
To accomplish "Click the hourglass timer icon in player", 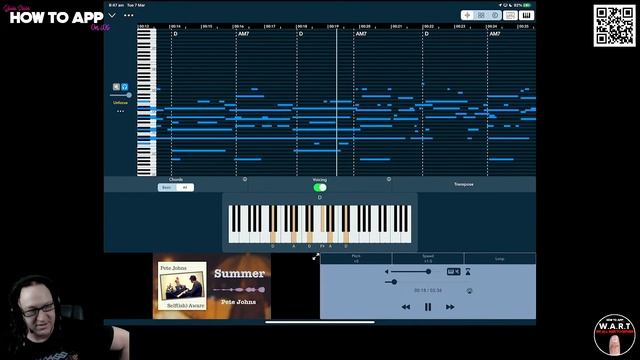I will click(x=468, y=271).
